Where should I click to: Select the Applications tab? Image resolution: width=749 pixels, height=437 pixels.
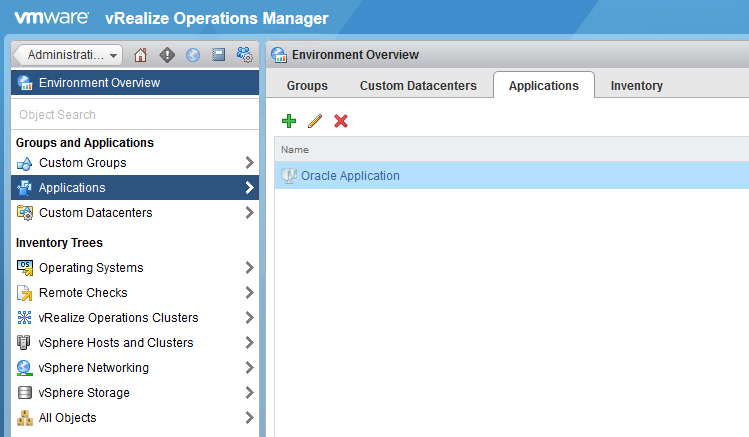(x=544, y=85)
